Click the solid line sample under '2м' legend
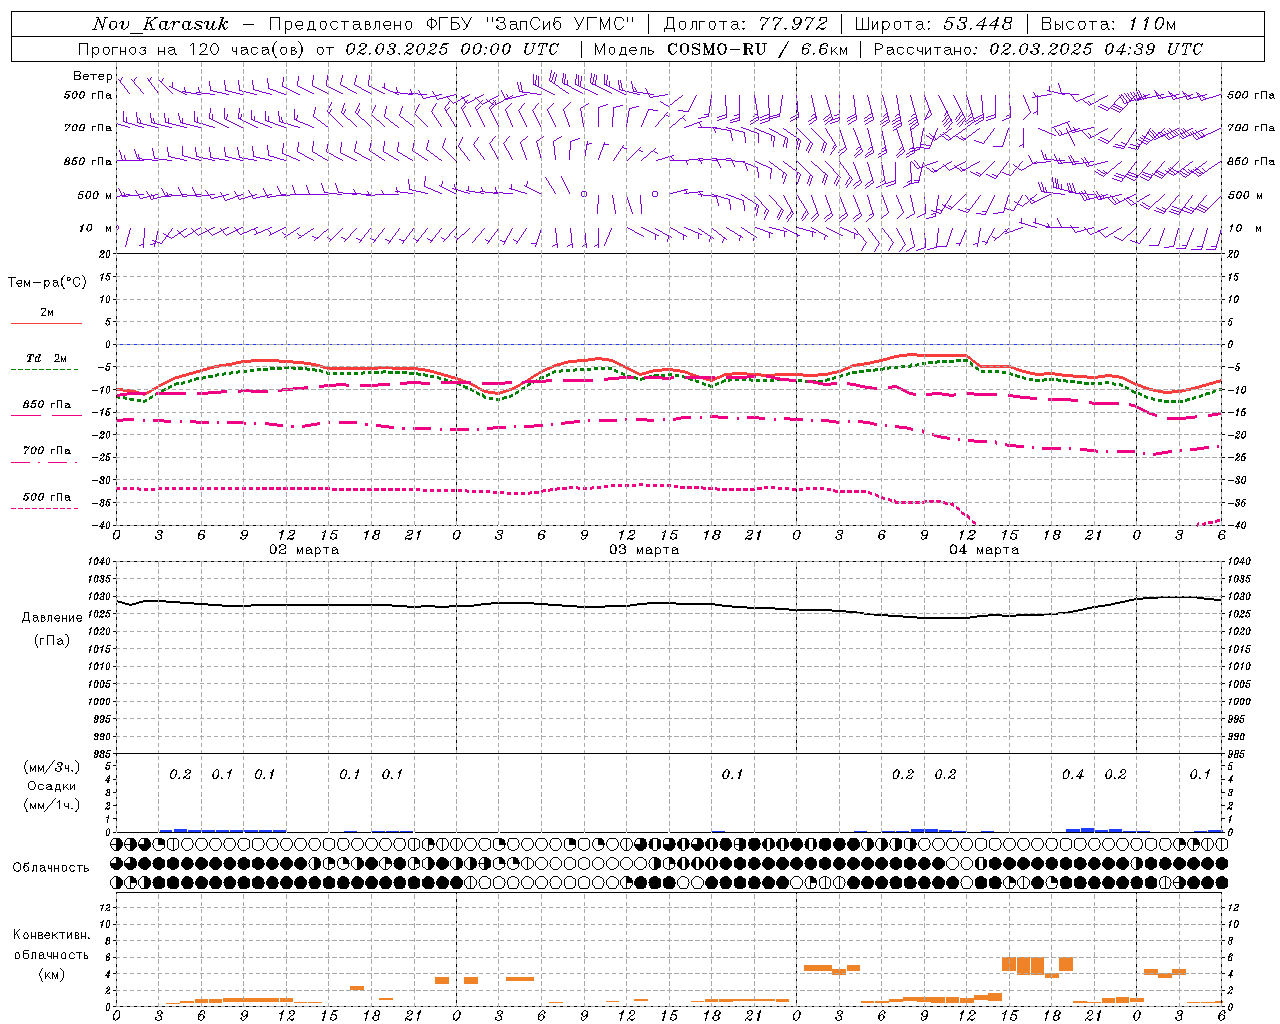Screen dimensions: 1280x1024 pyautogui.click(x=46, y=323)
